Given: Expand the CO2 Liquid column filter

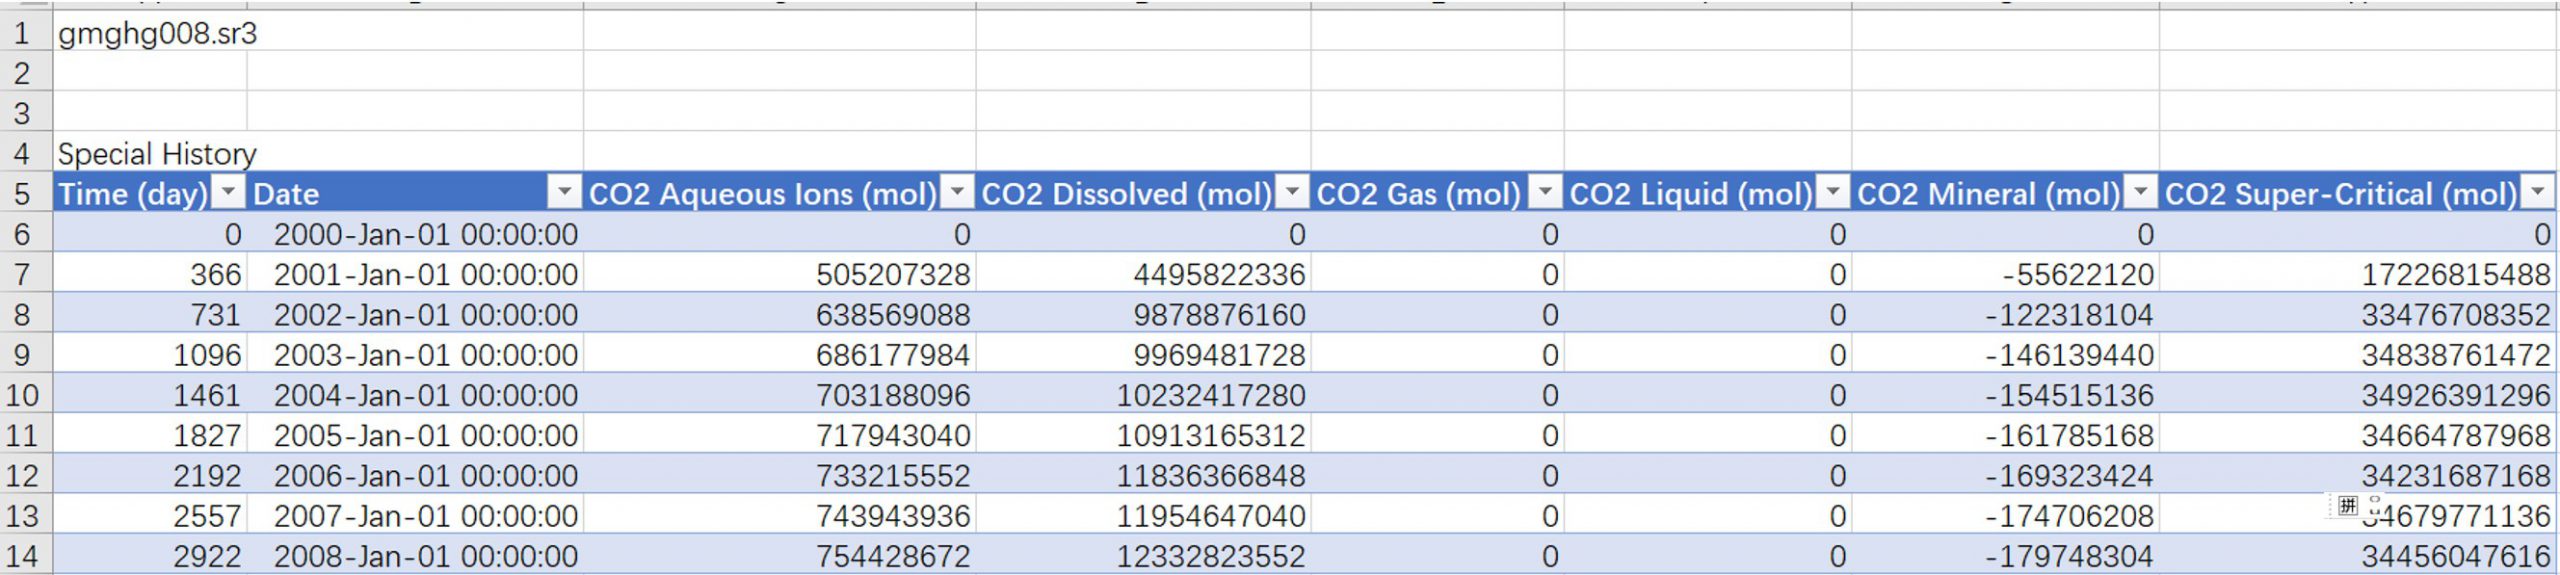Looking at the screenshot, I should [1833, 192].
